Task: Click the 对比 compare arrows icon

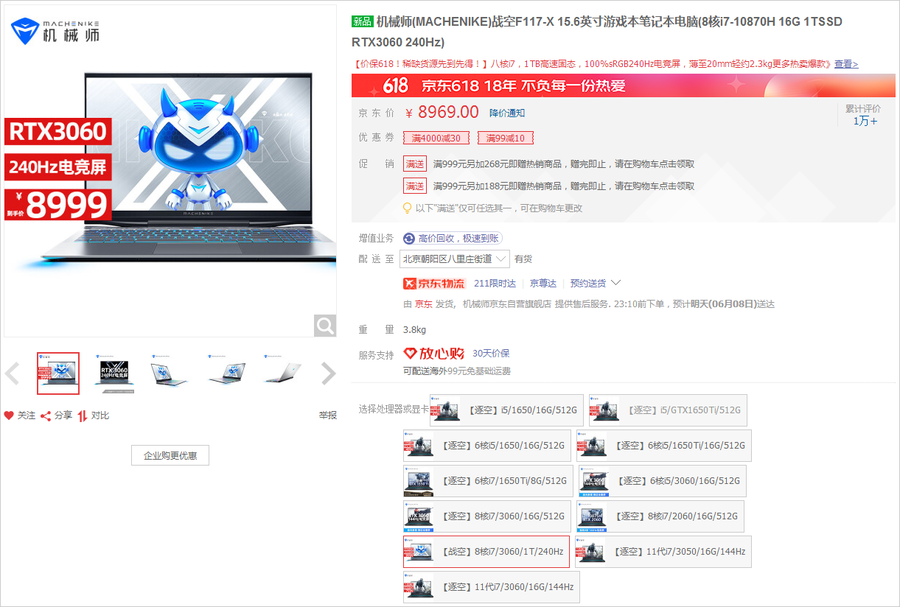Action: point(82,415)
